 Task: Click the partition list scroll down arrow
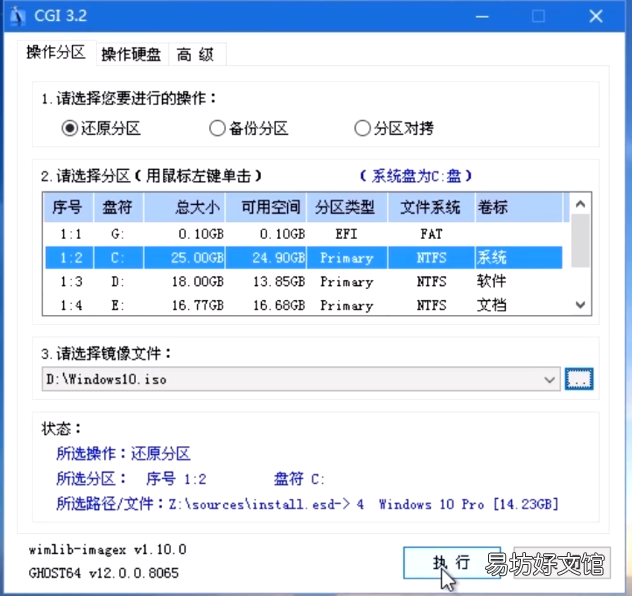(x=580, y=305)
